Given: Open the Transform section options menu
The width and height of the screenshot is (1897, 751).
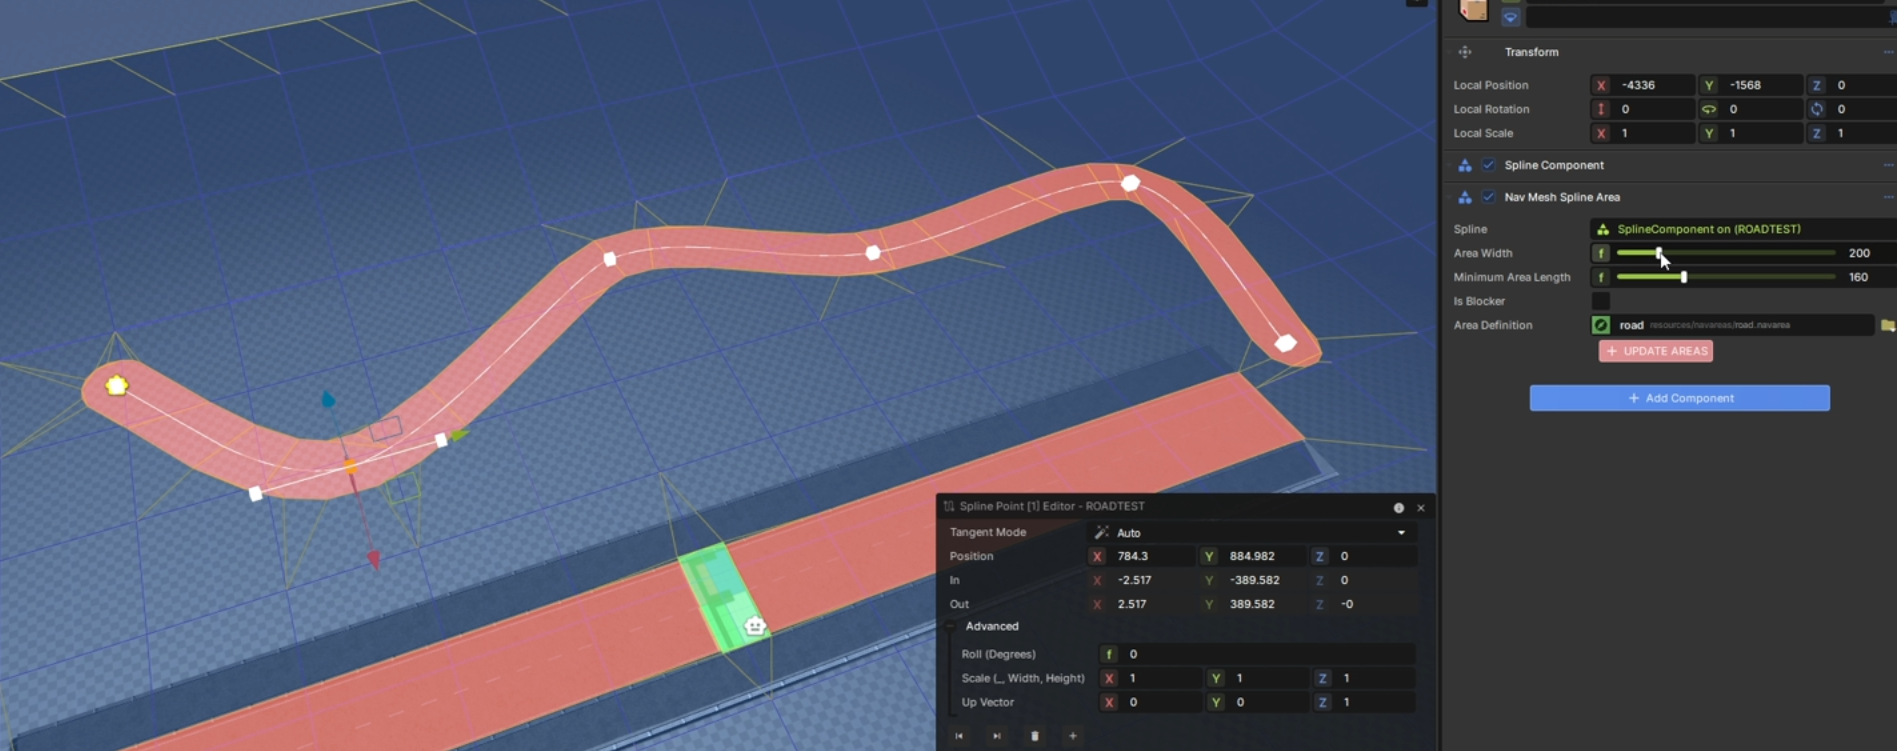Looking at the screenshot, I should coord(1887,52).
